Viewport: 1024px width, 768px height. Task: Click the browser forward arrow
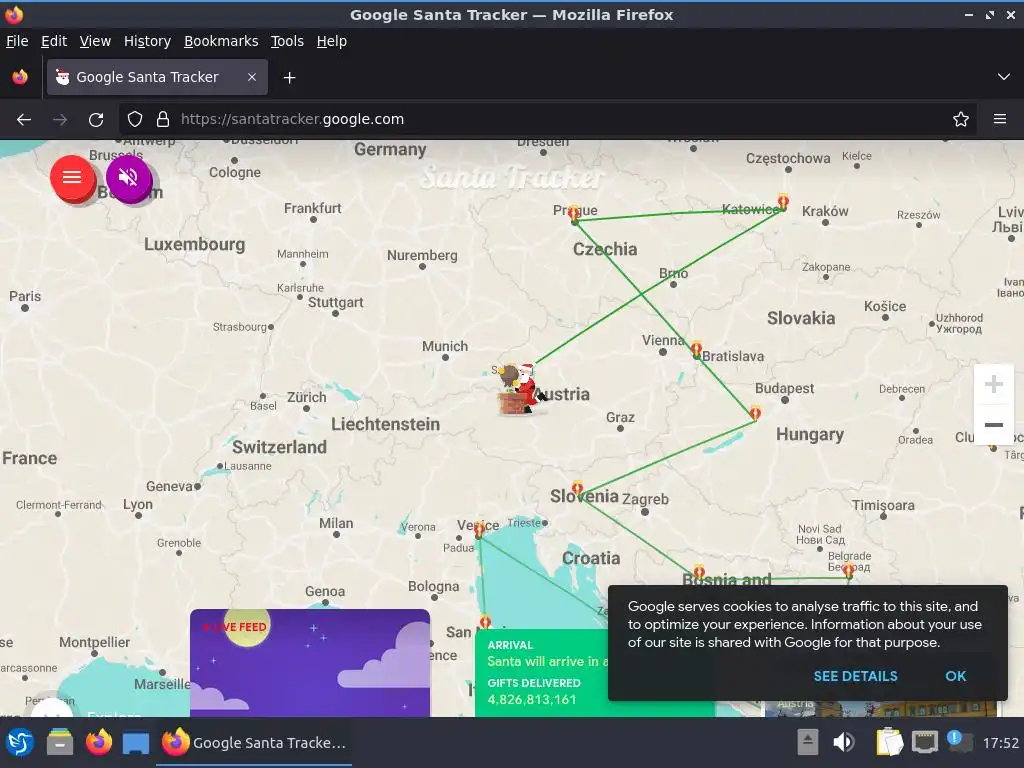(x=60, y=120)
